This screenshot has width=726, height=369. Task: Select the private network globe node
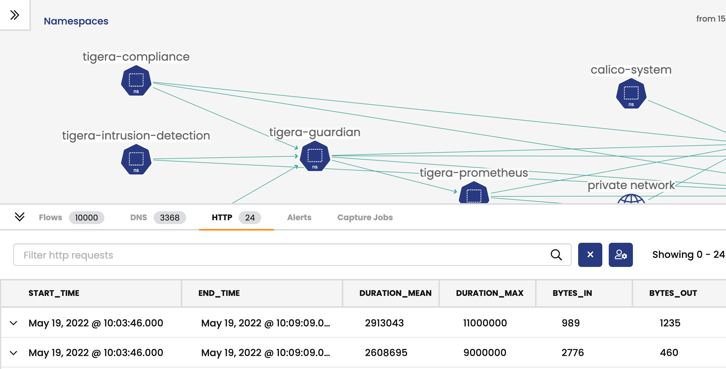click(631, 199)
